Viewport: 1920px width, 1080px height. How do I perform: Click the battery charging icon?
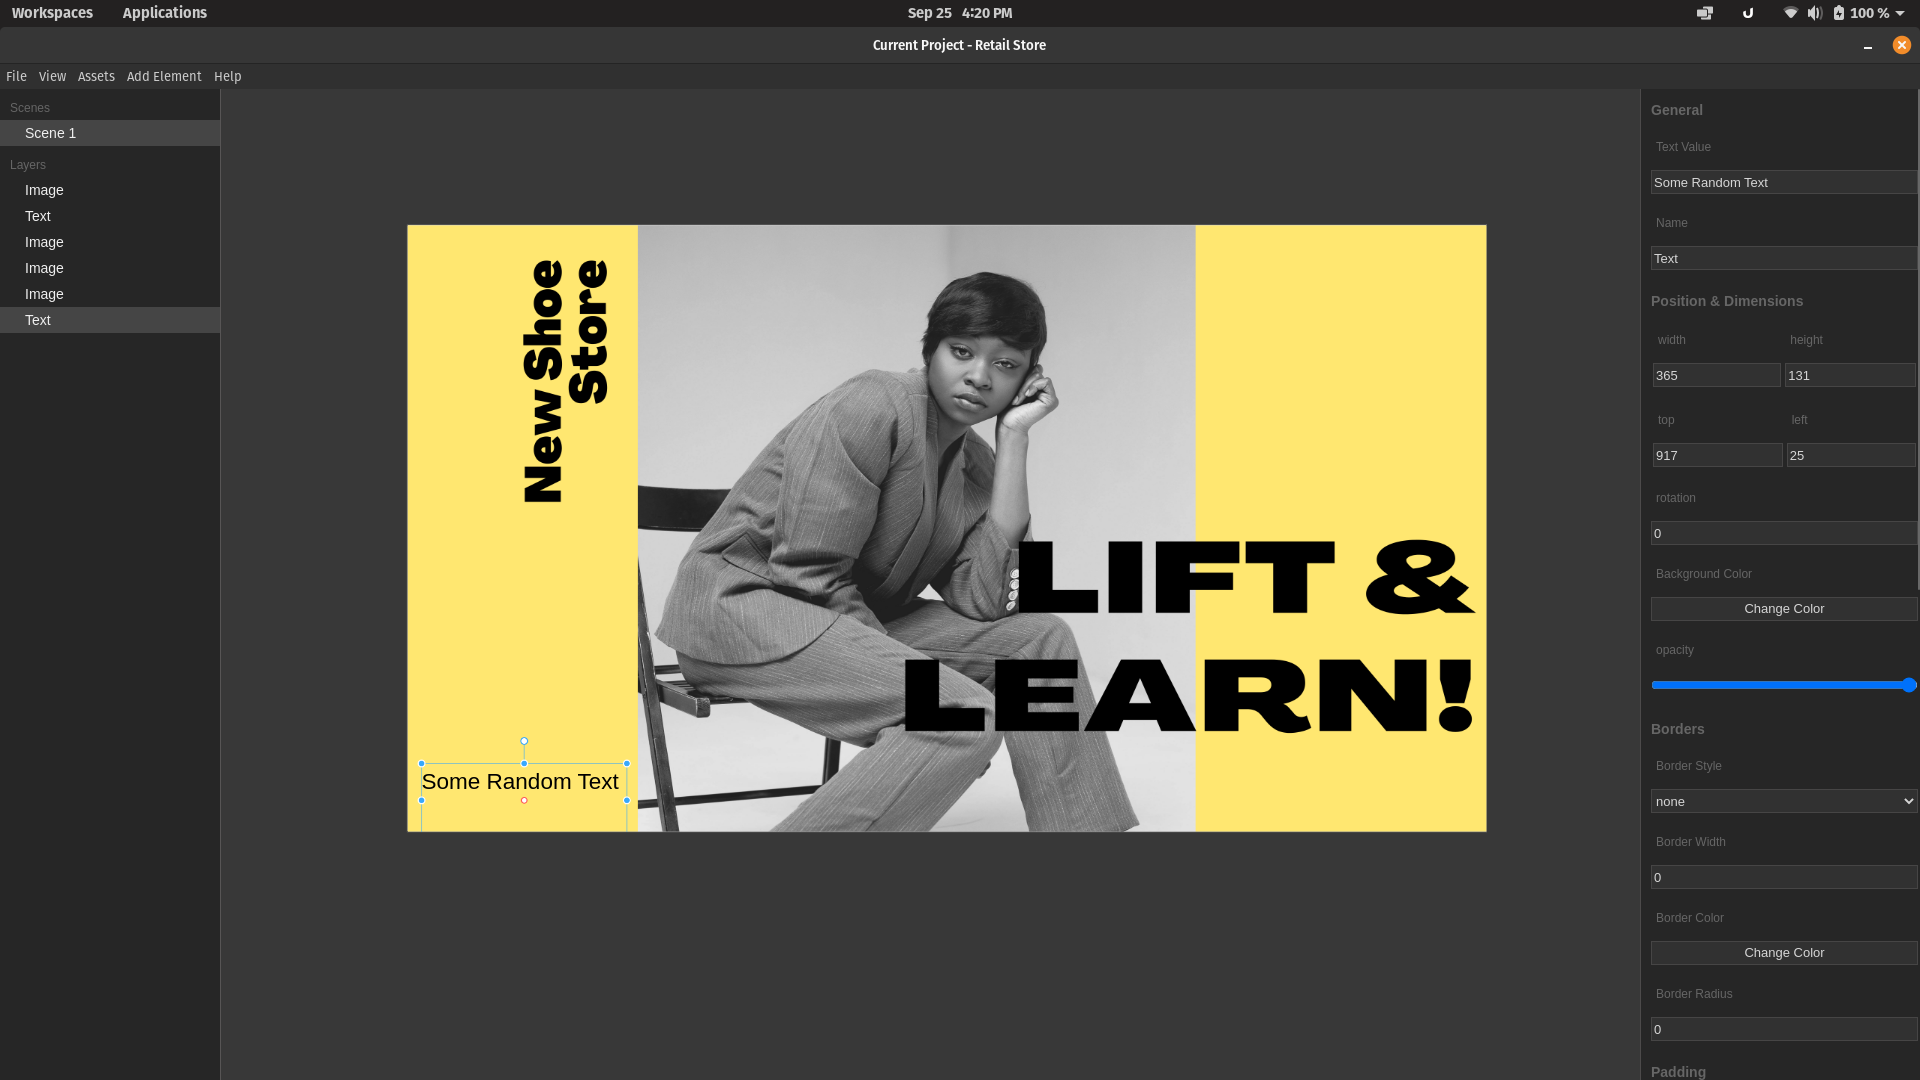tap(1838, 13)
